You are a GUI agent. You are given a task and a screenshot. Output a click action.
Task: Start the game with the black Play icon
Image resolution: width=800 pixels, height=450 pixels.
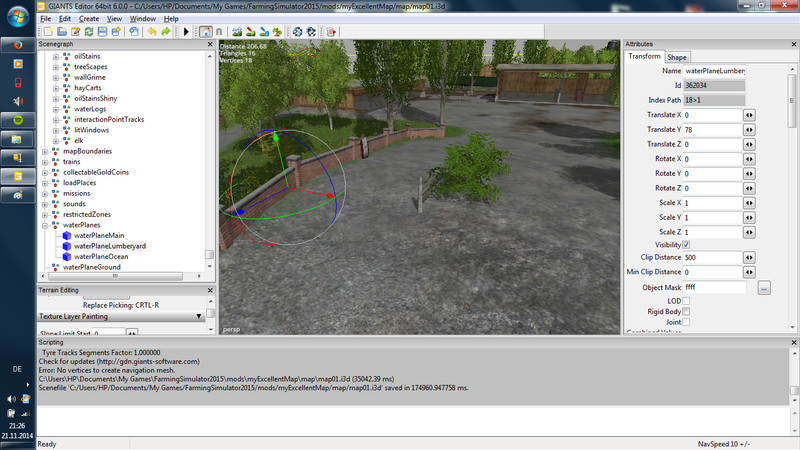click(186, 32)
